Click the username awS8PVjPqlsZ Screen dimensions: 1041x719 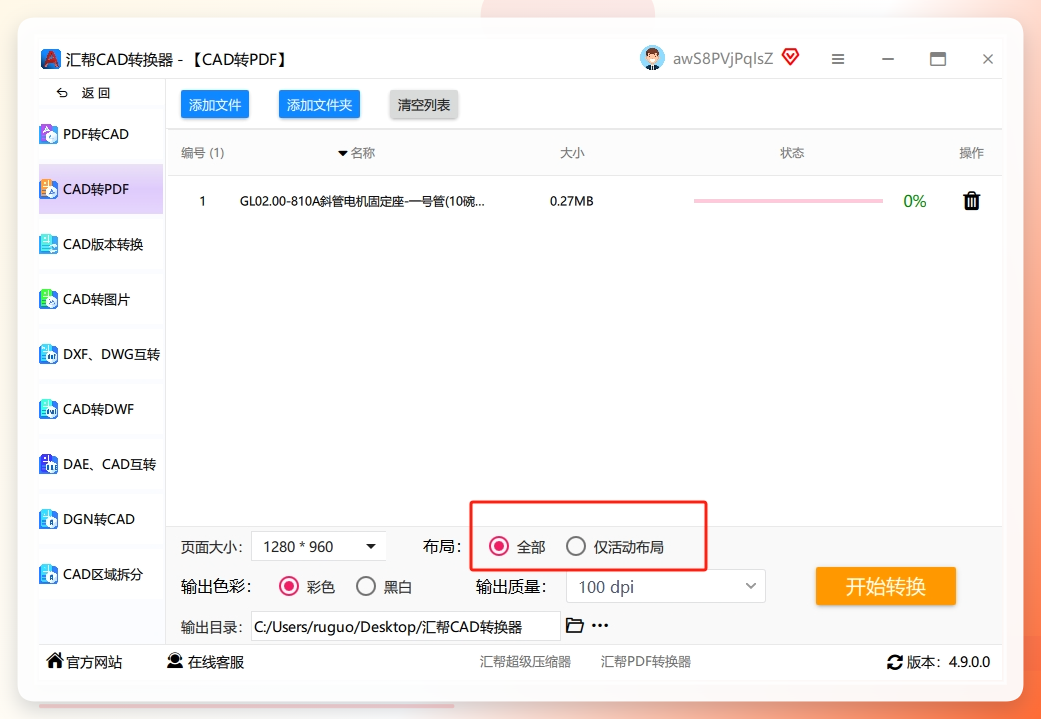pyautogui.click(x=723, y=58)
